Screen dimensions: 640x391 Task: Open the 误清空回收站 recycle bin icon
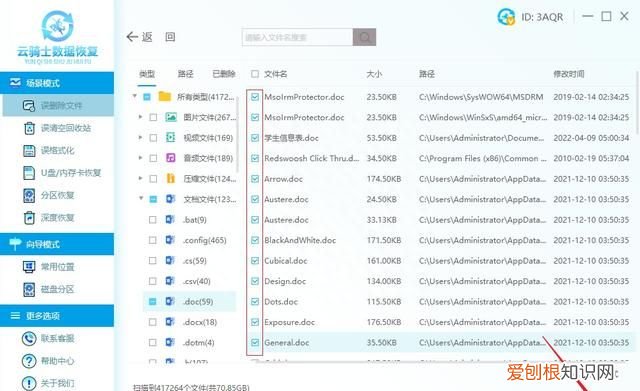click(x=29, y=128)
